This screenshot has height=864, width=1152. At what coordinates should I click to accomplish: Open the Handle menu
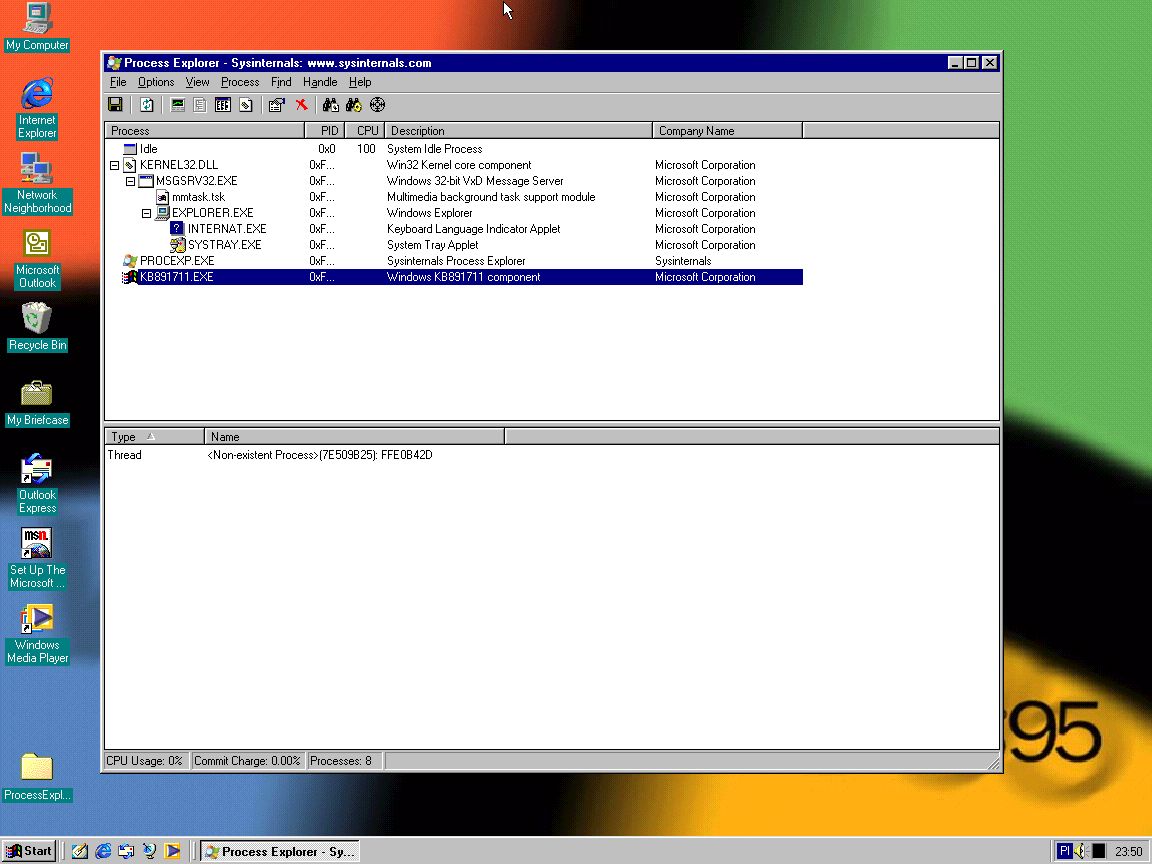(x=320, y=82)
